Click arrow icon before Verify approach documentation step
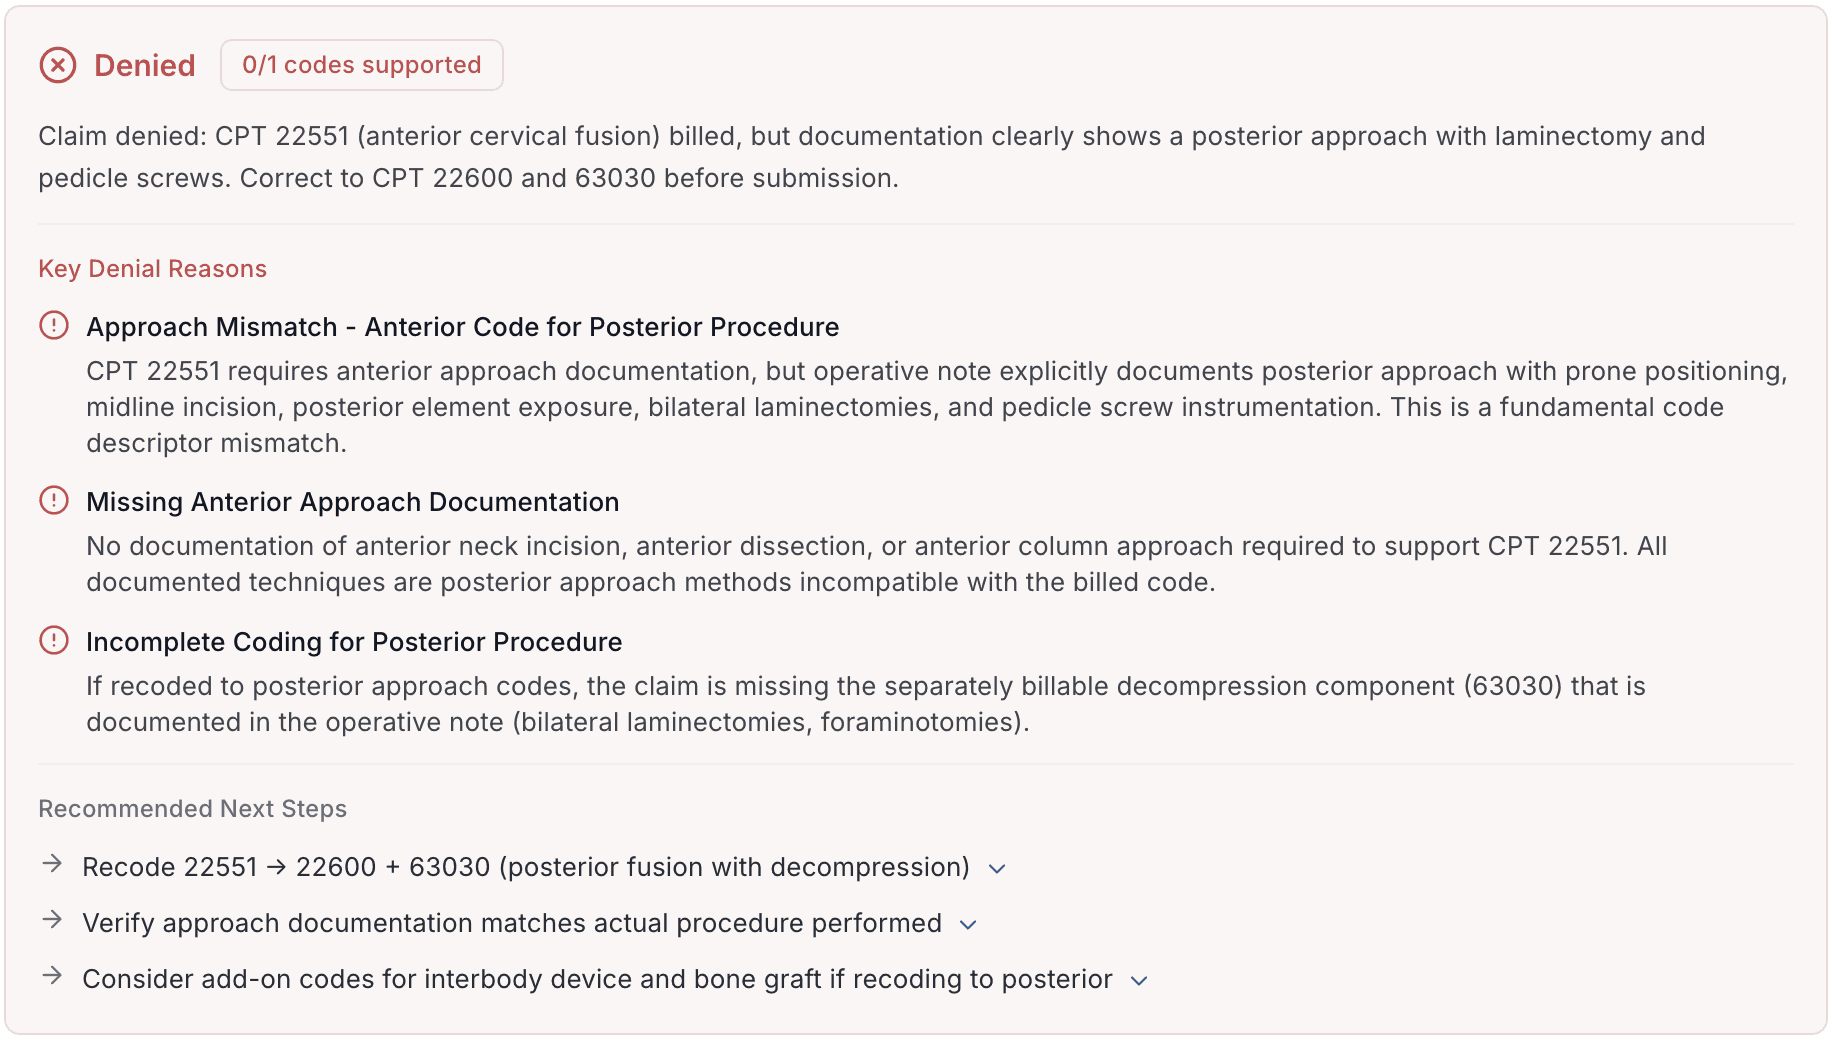Screen dimensions: 1832x1040 click(x=53, y=920)
